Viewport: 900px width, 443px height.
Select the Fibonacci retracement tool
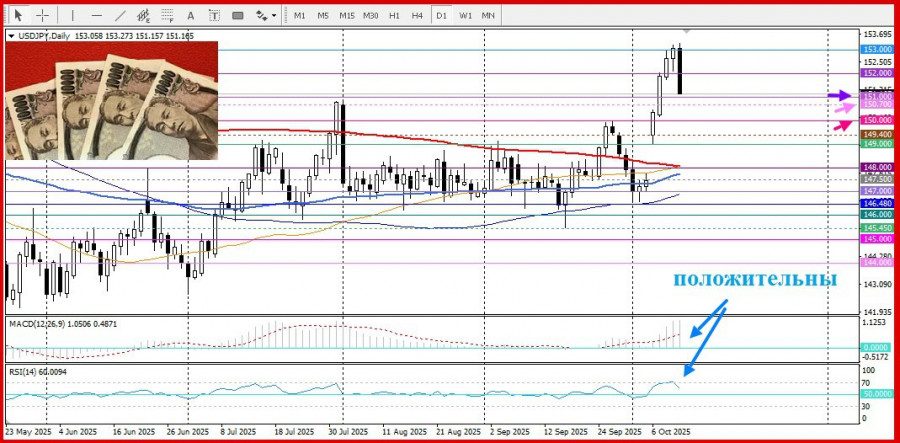[x=170, y=15]
